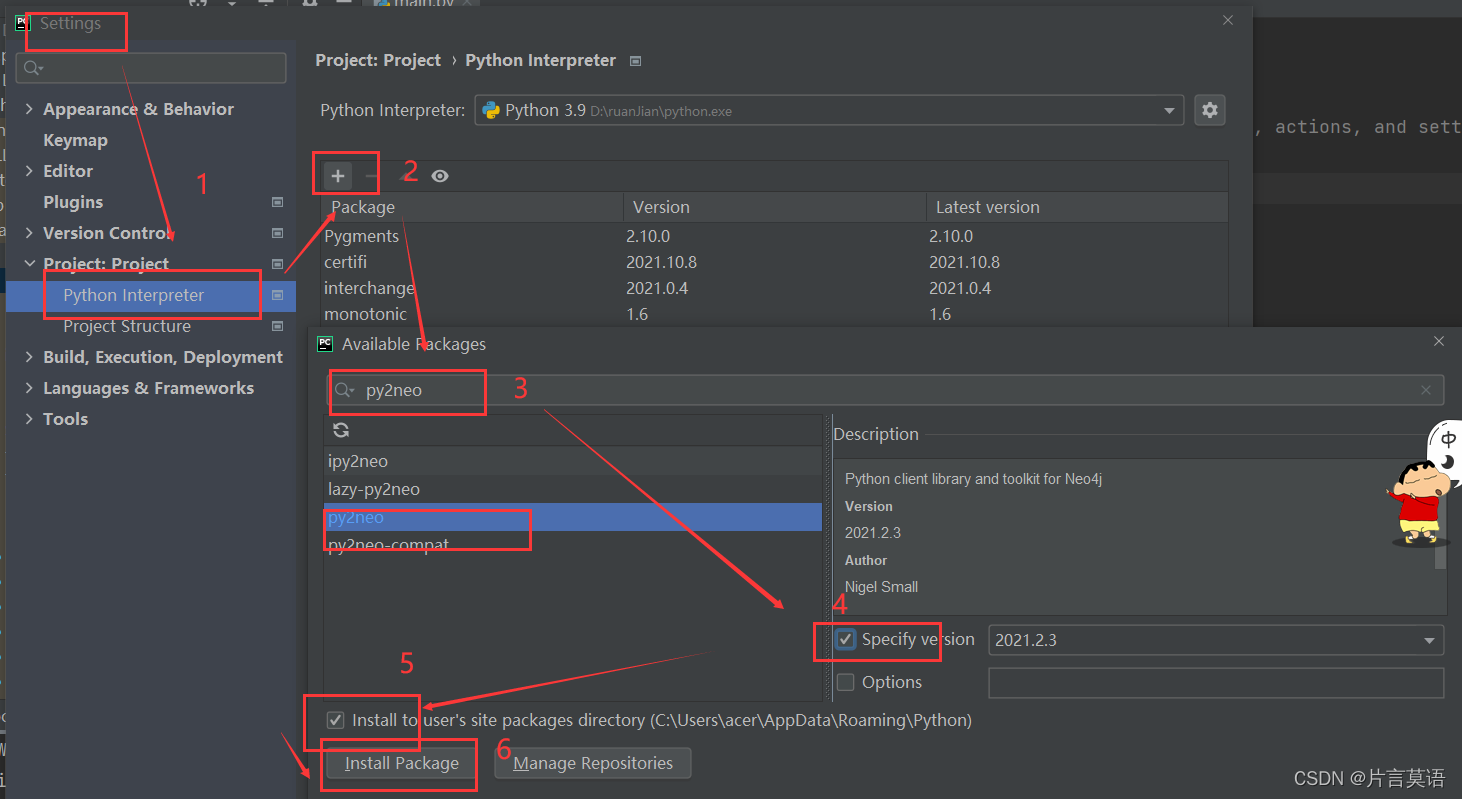
Task: Toggle install to user's site packages checkbox
Action: point(335,720)
